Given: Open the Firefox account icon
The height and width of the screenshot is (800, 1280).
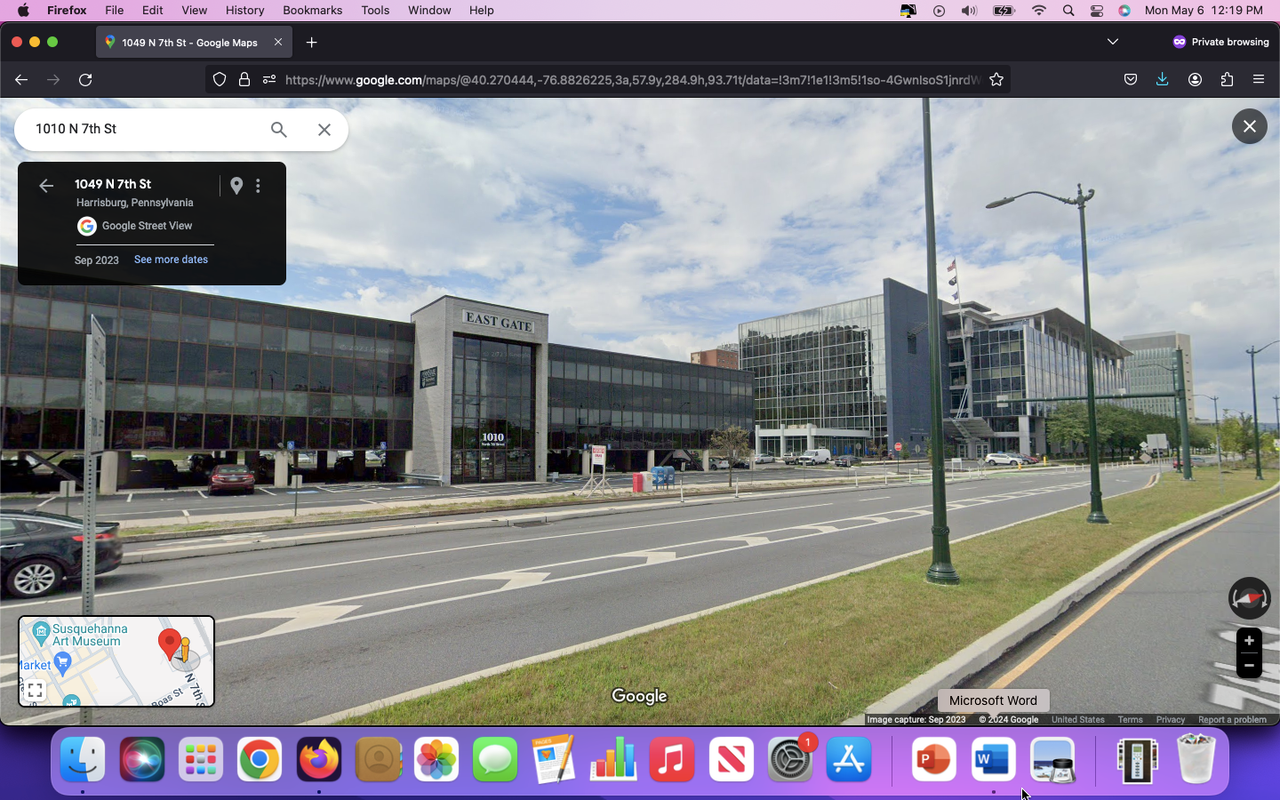Looking at the screenshot, I should tap(1195, 80).
